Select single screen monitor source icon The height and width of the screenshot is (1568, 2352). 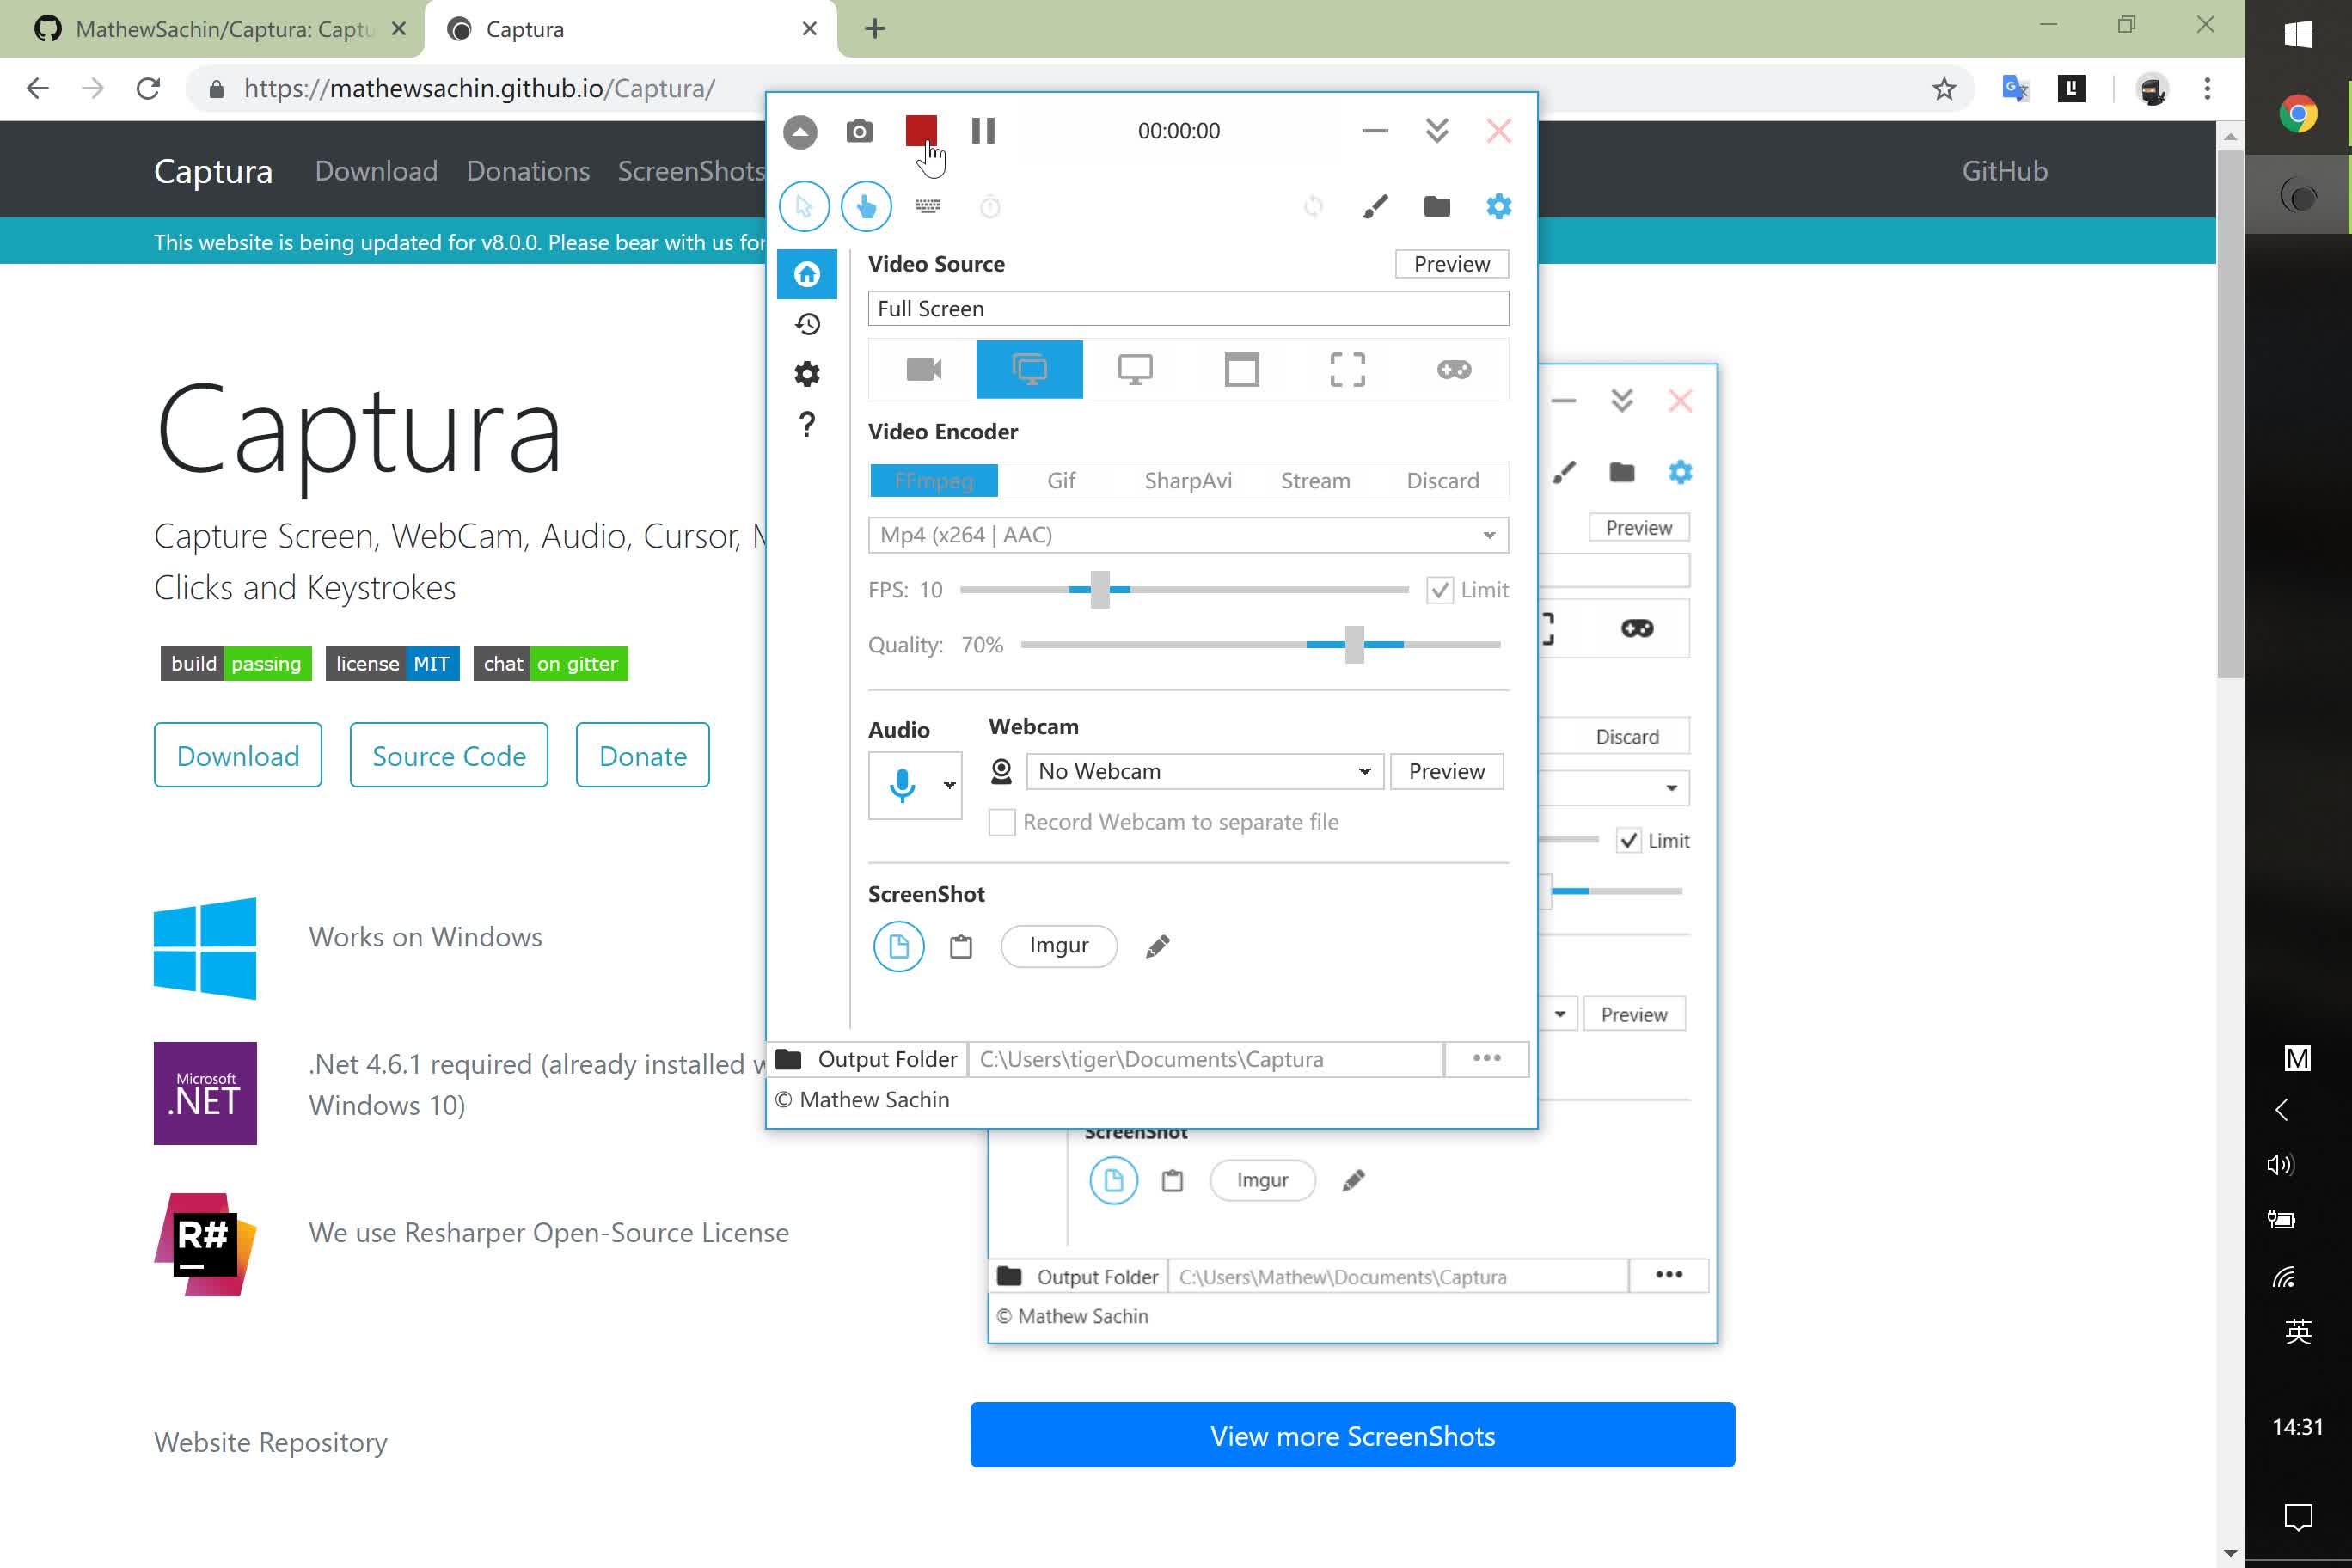[x=1135, y=370]
